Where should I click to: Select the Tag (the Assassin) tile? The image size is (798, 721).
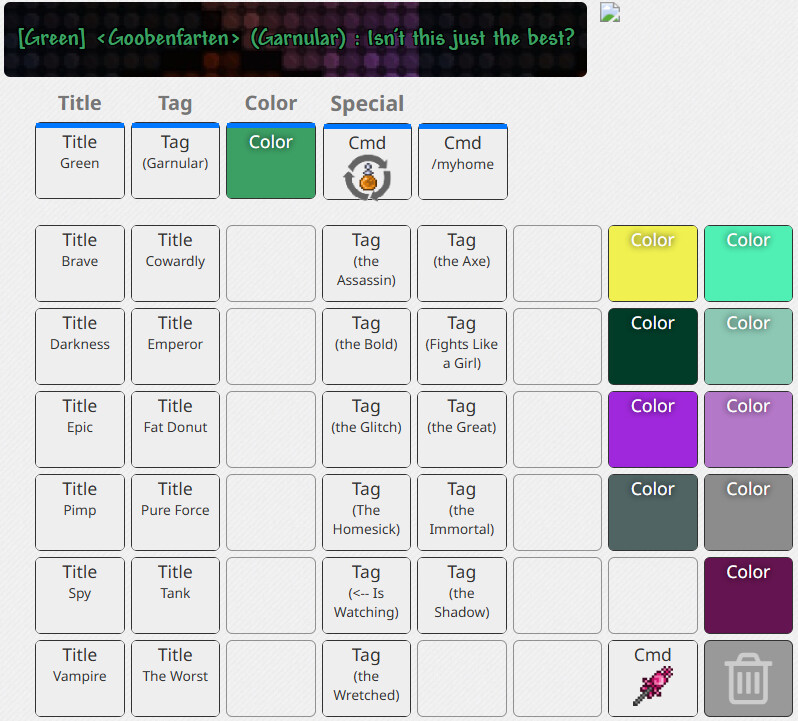[366, 264]
